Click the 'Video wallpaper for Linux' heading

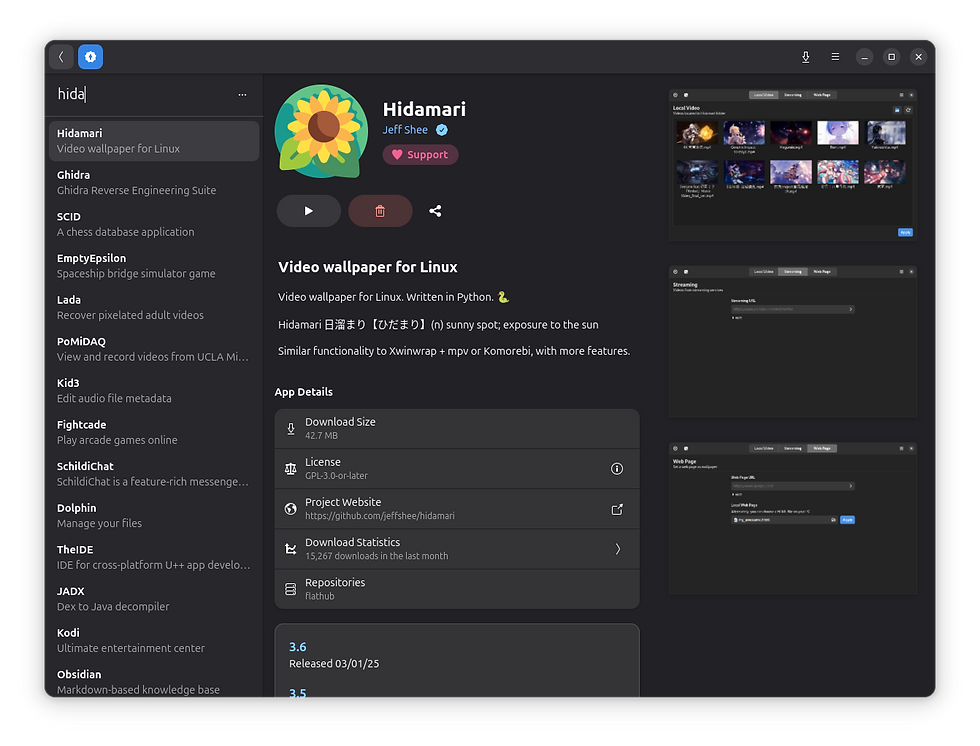[368, 267]
